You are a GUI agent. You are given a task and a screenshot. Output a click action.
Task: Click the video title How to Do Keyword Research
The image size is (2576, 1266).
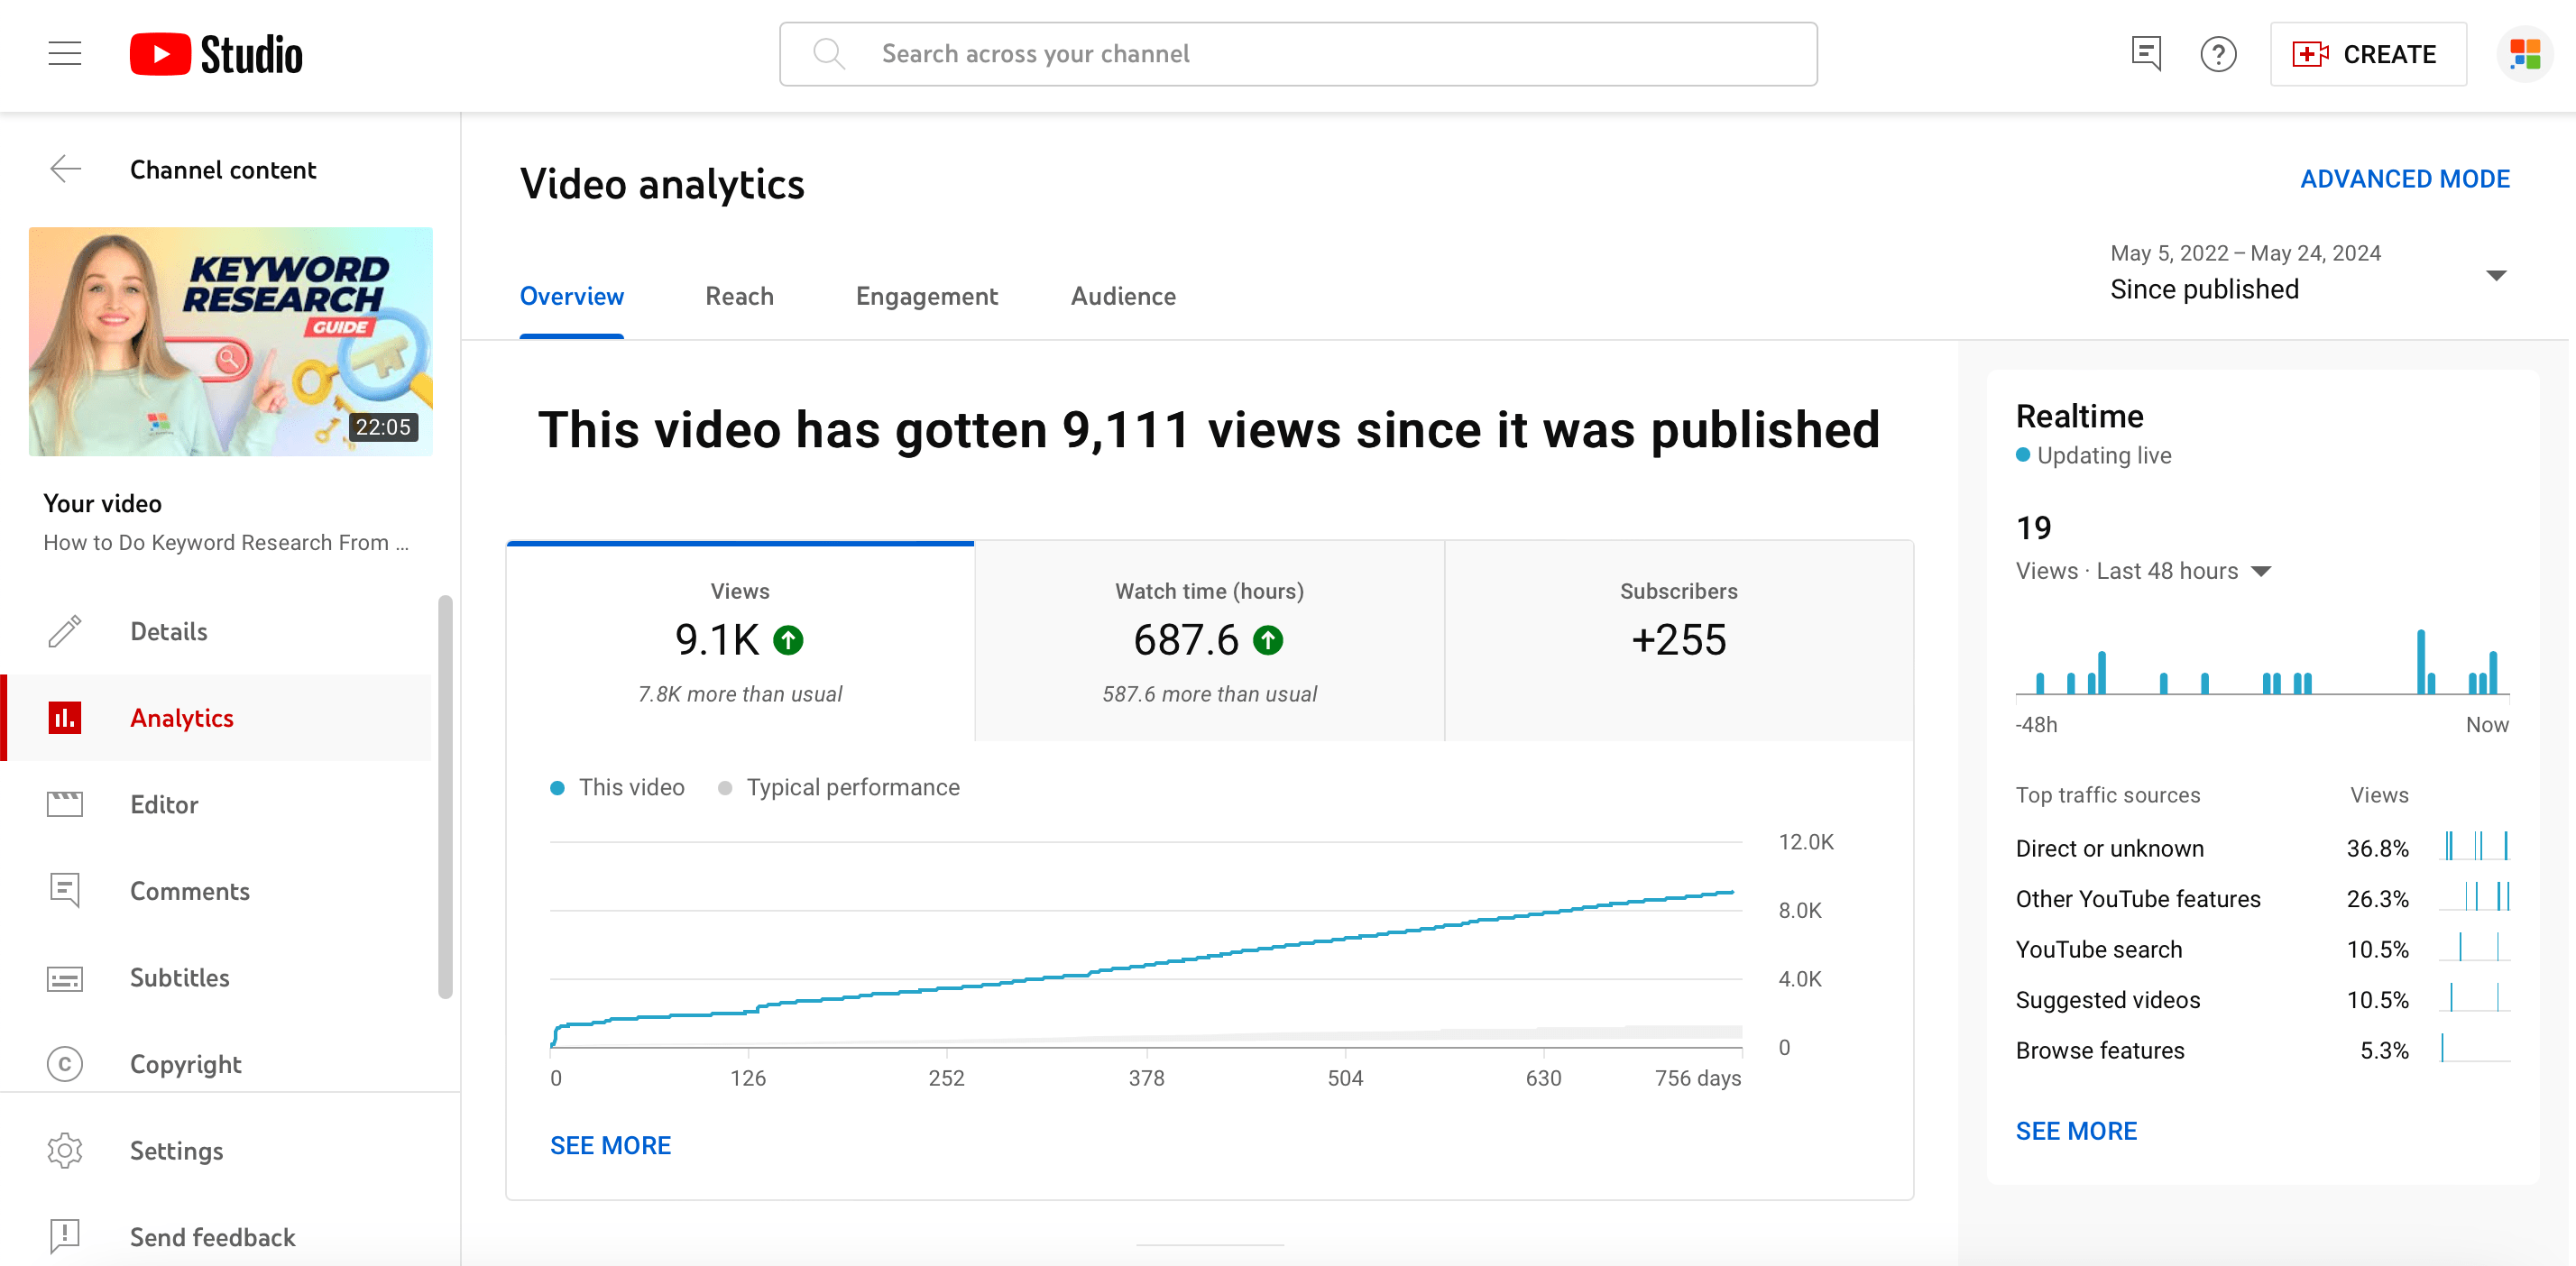(226, 542)
